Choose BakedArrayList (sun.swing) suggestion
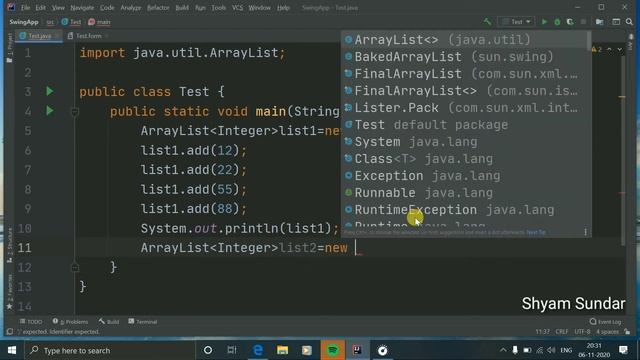640x360 pixels. (464, 57)
